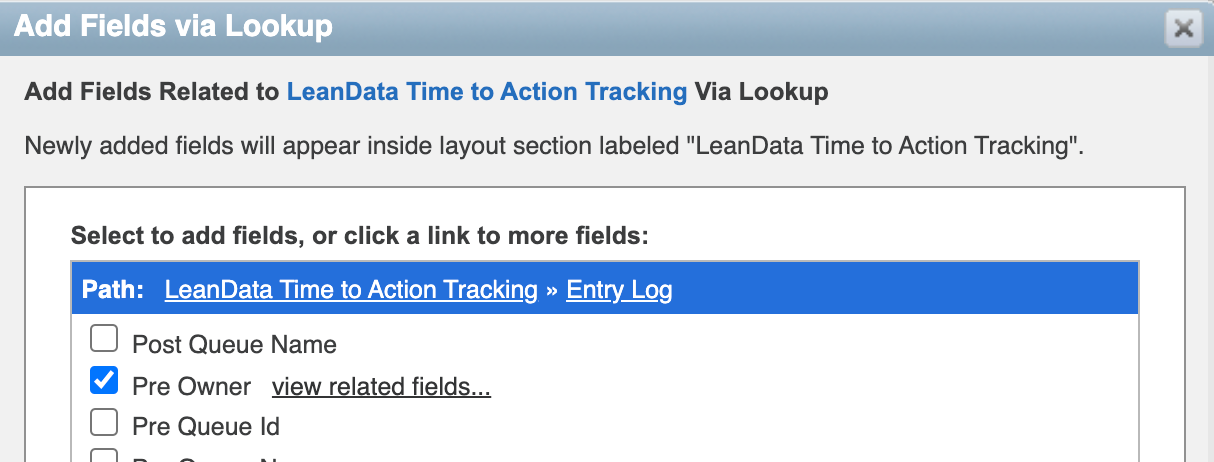Viewport: 1214px width, 462px height.
Task: Click the » separator in the path breadcrumb
Action: tap(552, 290)
